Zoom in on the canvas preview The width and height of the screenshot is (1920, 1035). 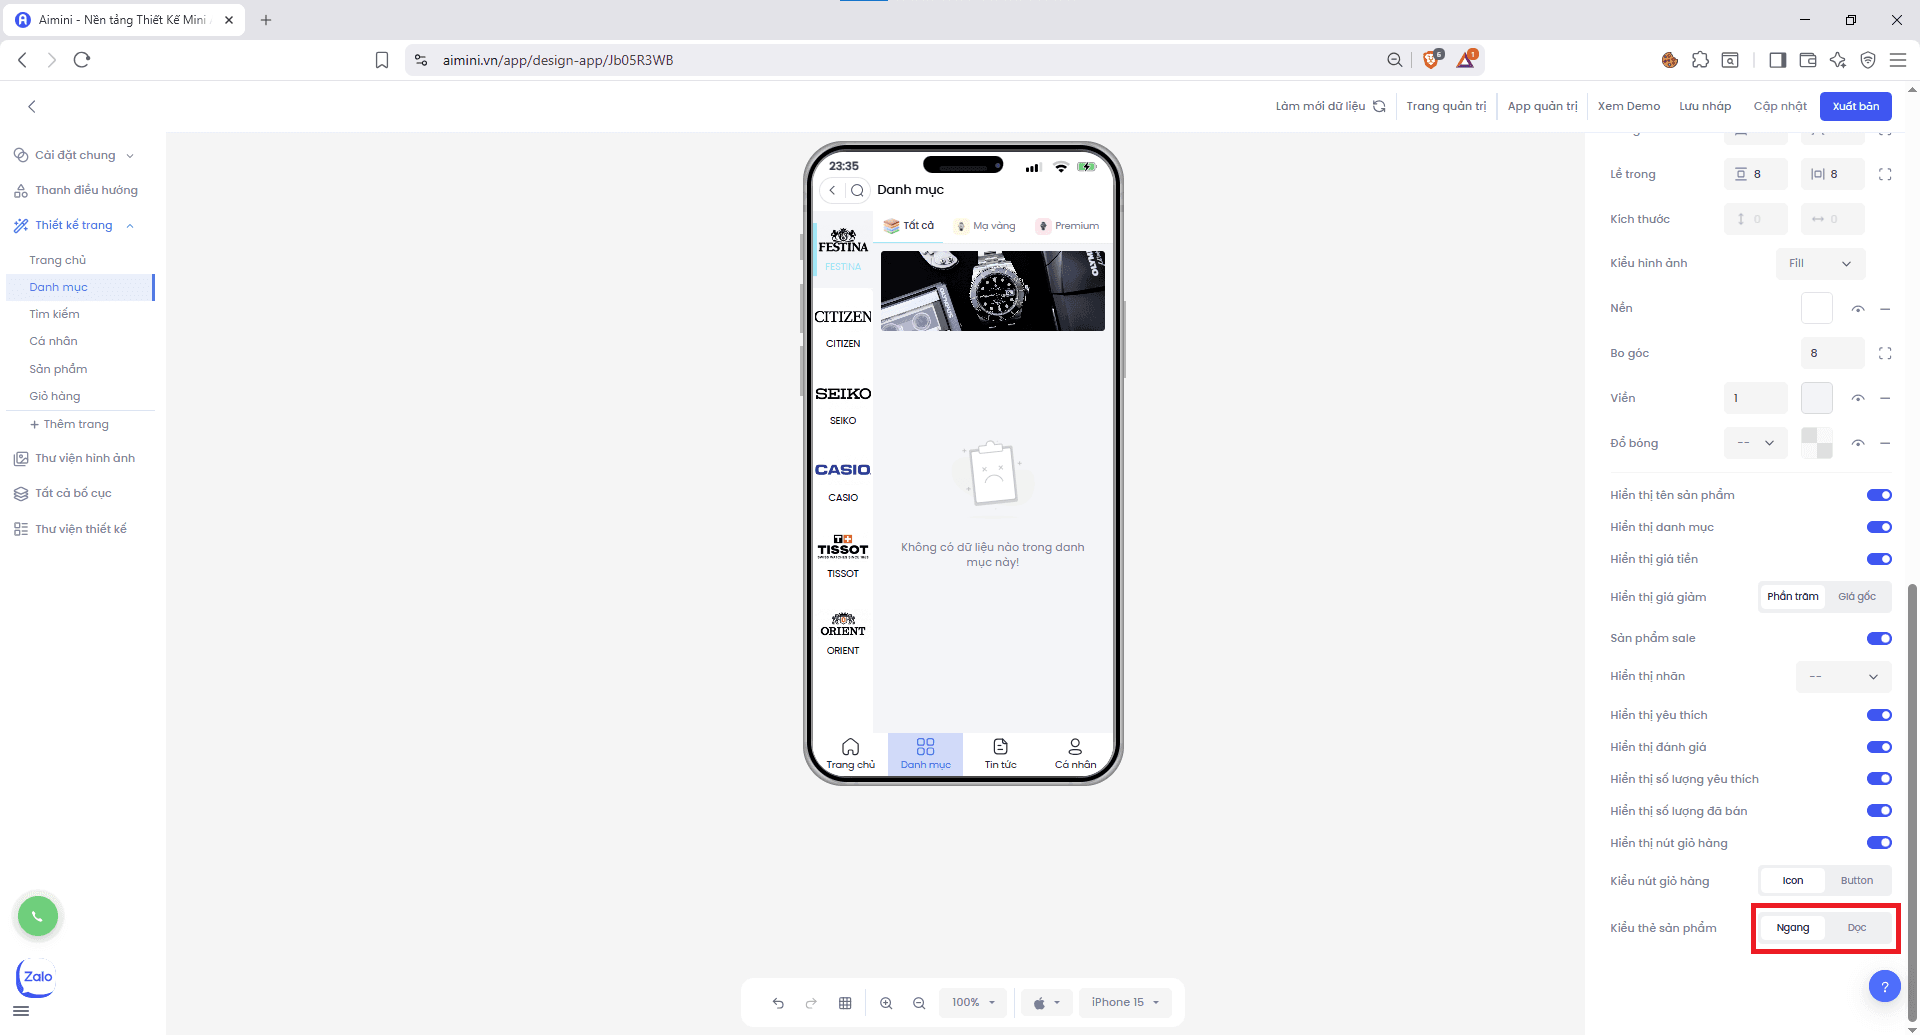[x=886, y=1003]
